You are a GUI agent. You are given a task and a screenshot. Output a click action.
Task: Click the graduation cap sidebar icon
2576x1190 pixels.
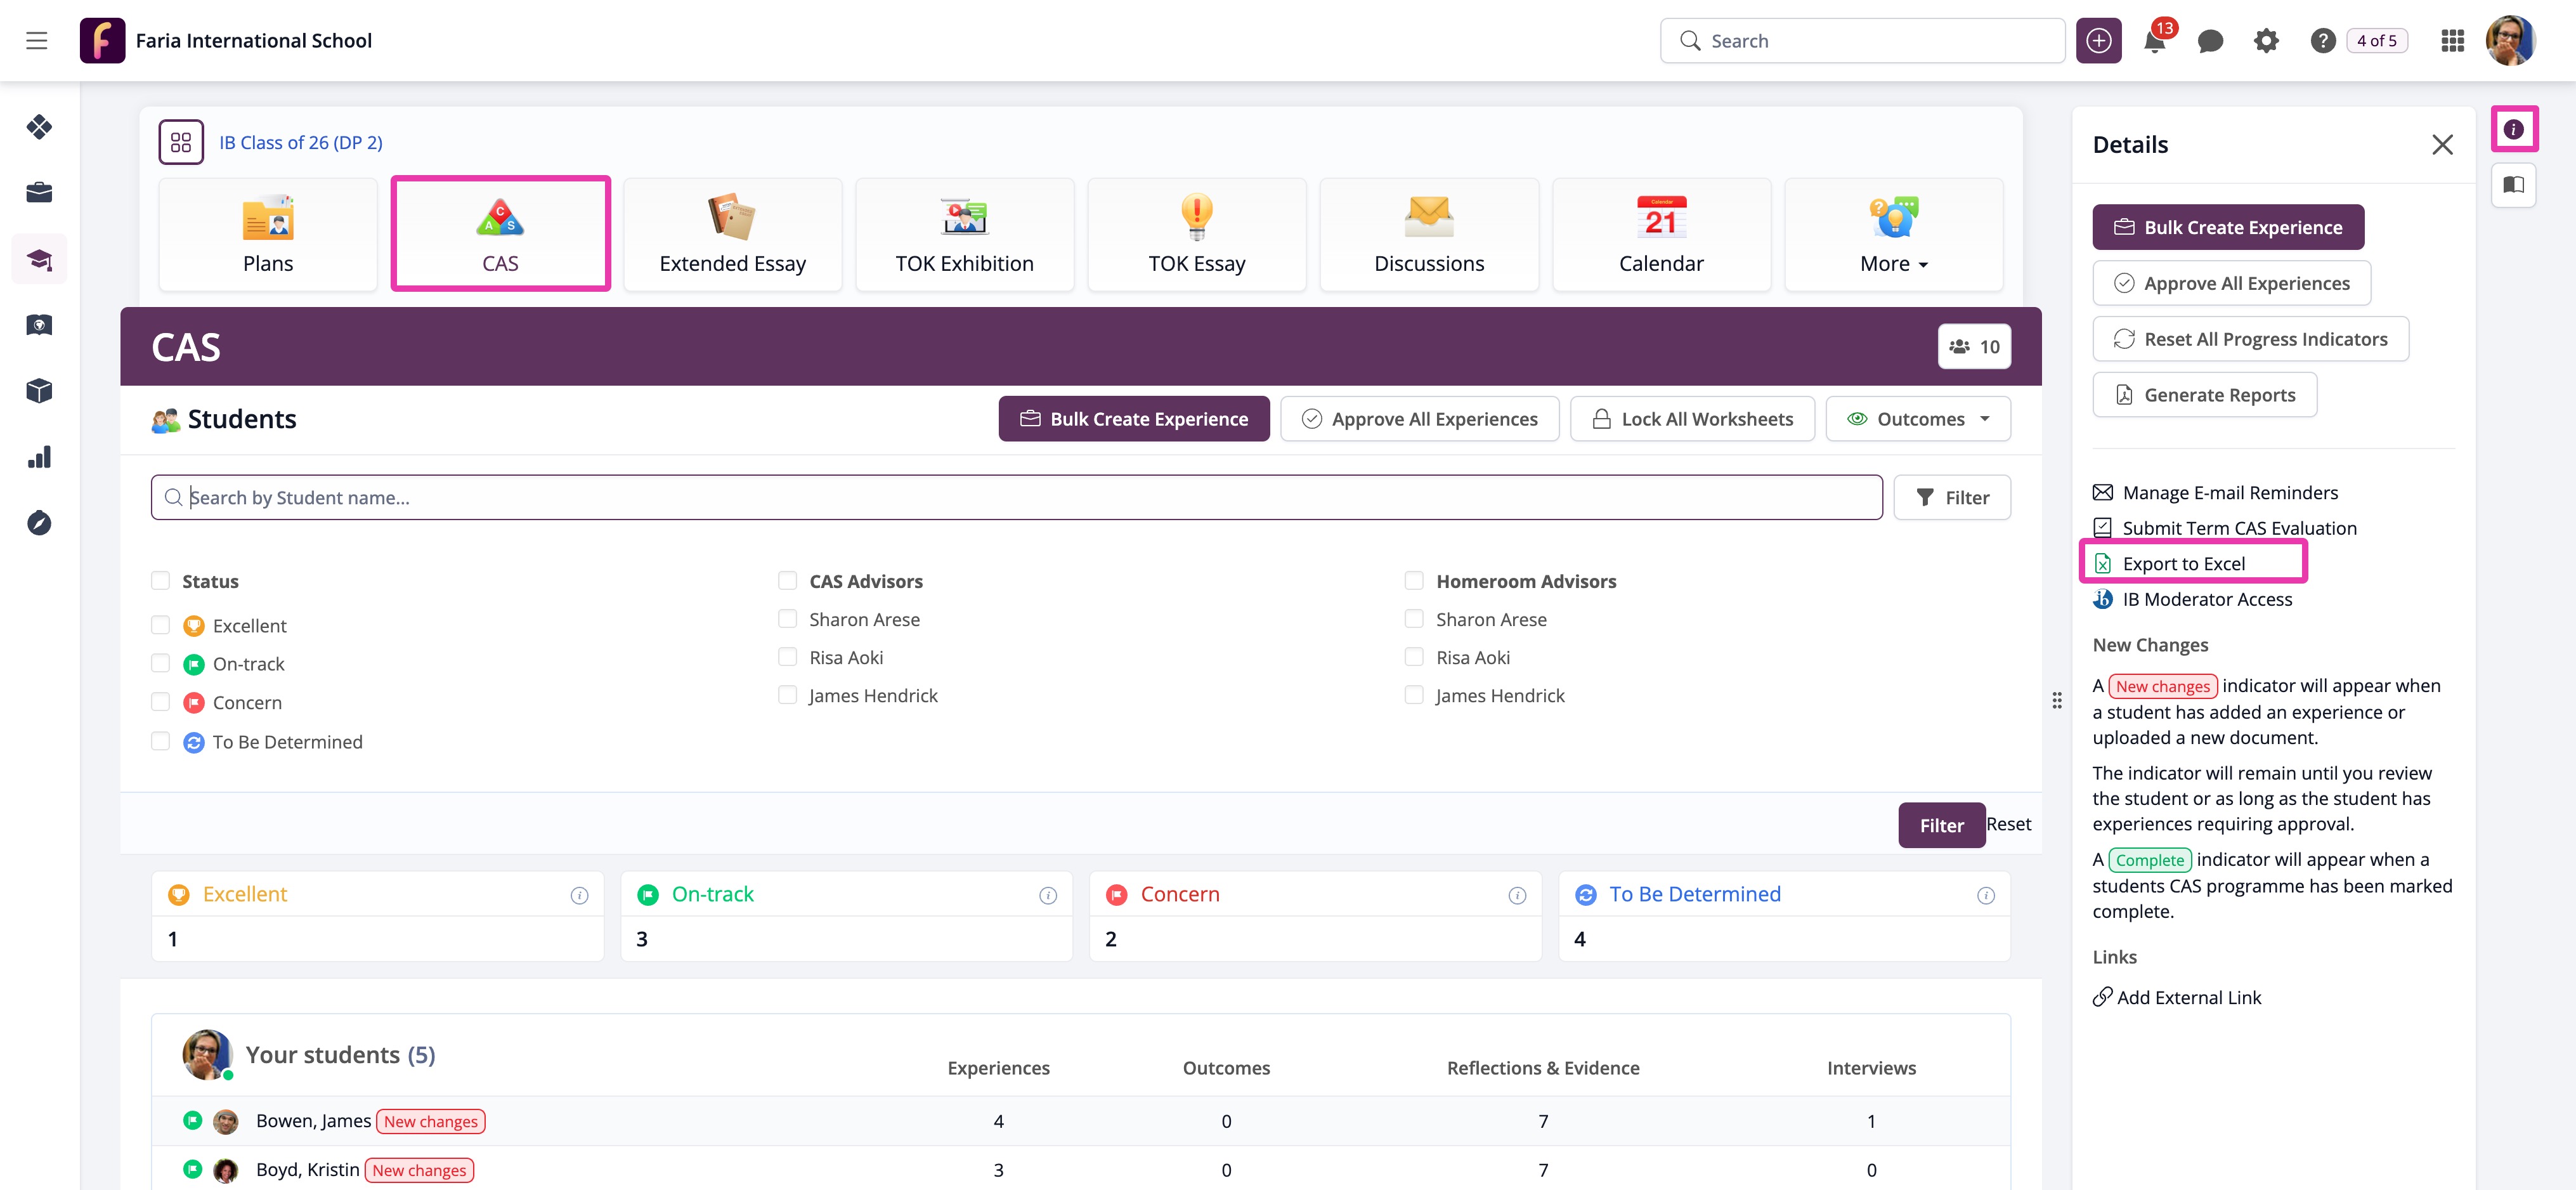coord(39,259)
